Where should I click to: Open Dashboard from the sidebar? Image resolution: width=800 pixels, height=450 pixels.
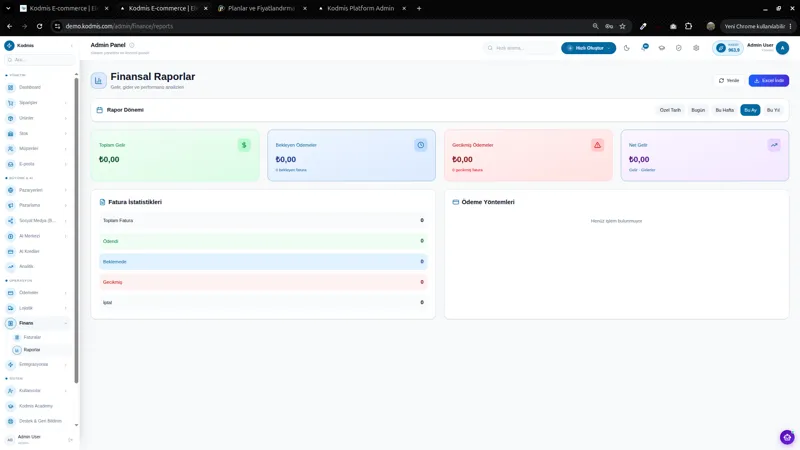(30, 87)
